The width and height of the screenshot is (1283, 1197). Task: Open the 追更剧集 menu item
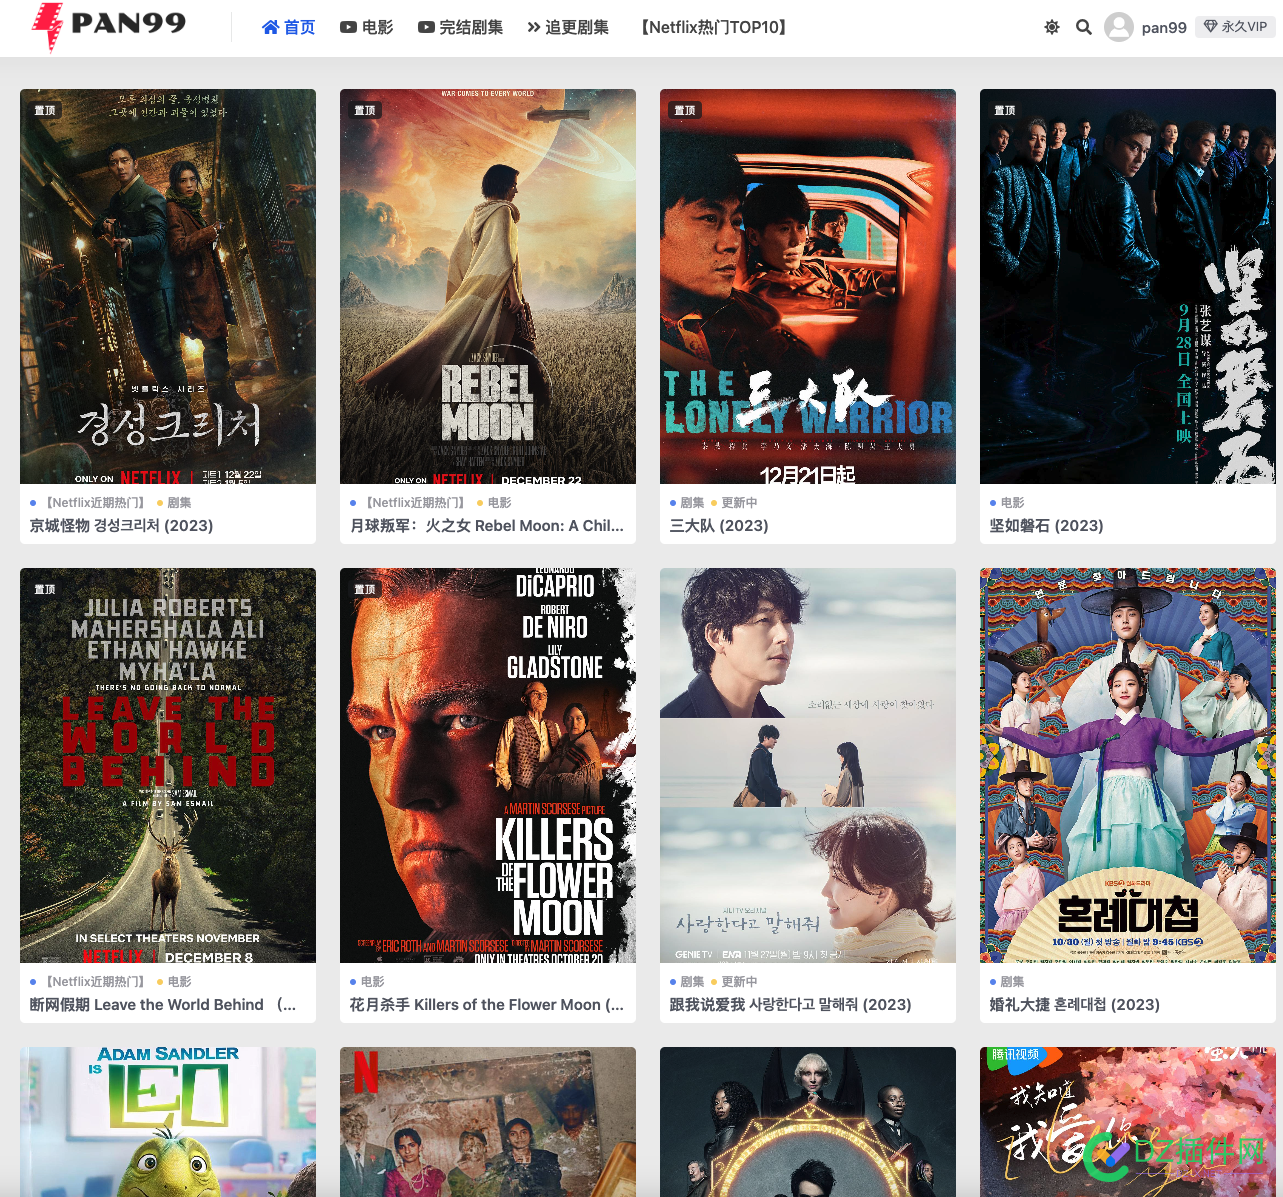[x=568, y=28]
